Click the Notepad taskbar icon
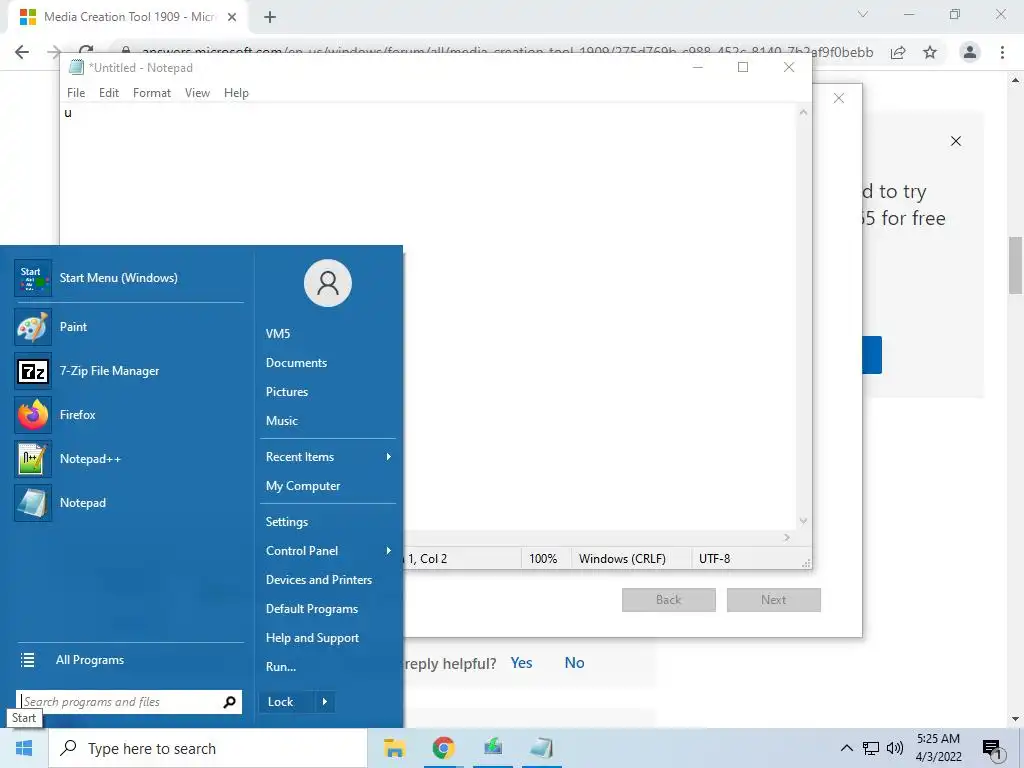This screenshot has width=1024, height=768. click(541, 748)
